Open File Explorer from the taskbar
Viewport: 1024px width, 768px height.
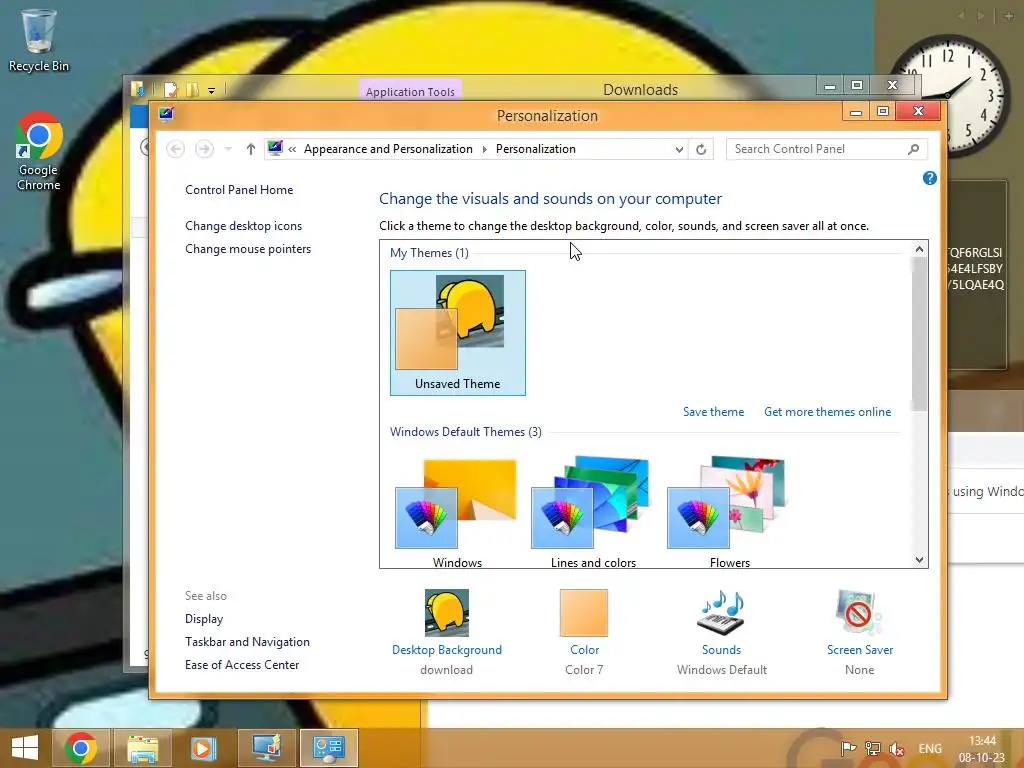[x=142, y=748]
